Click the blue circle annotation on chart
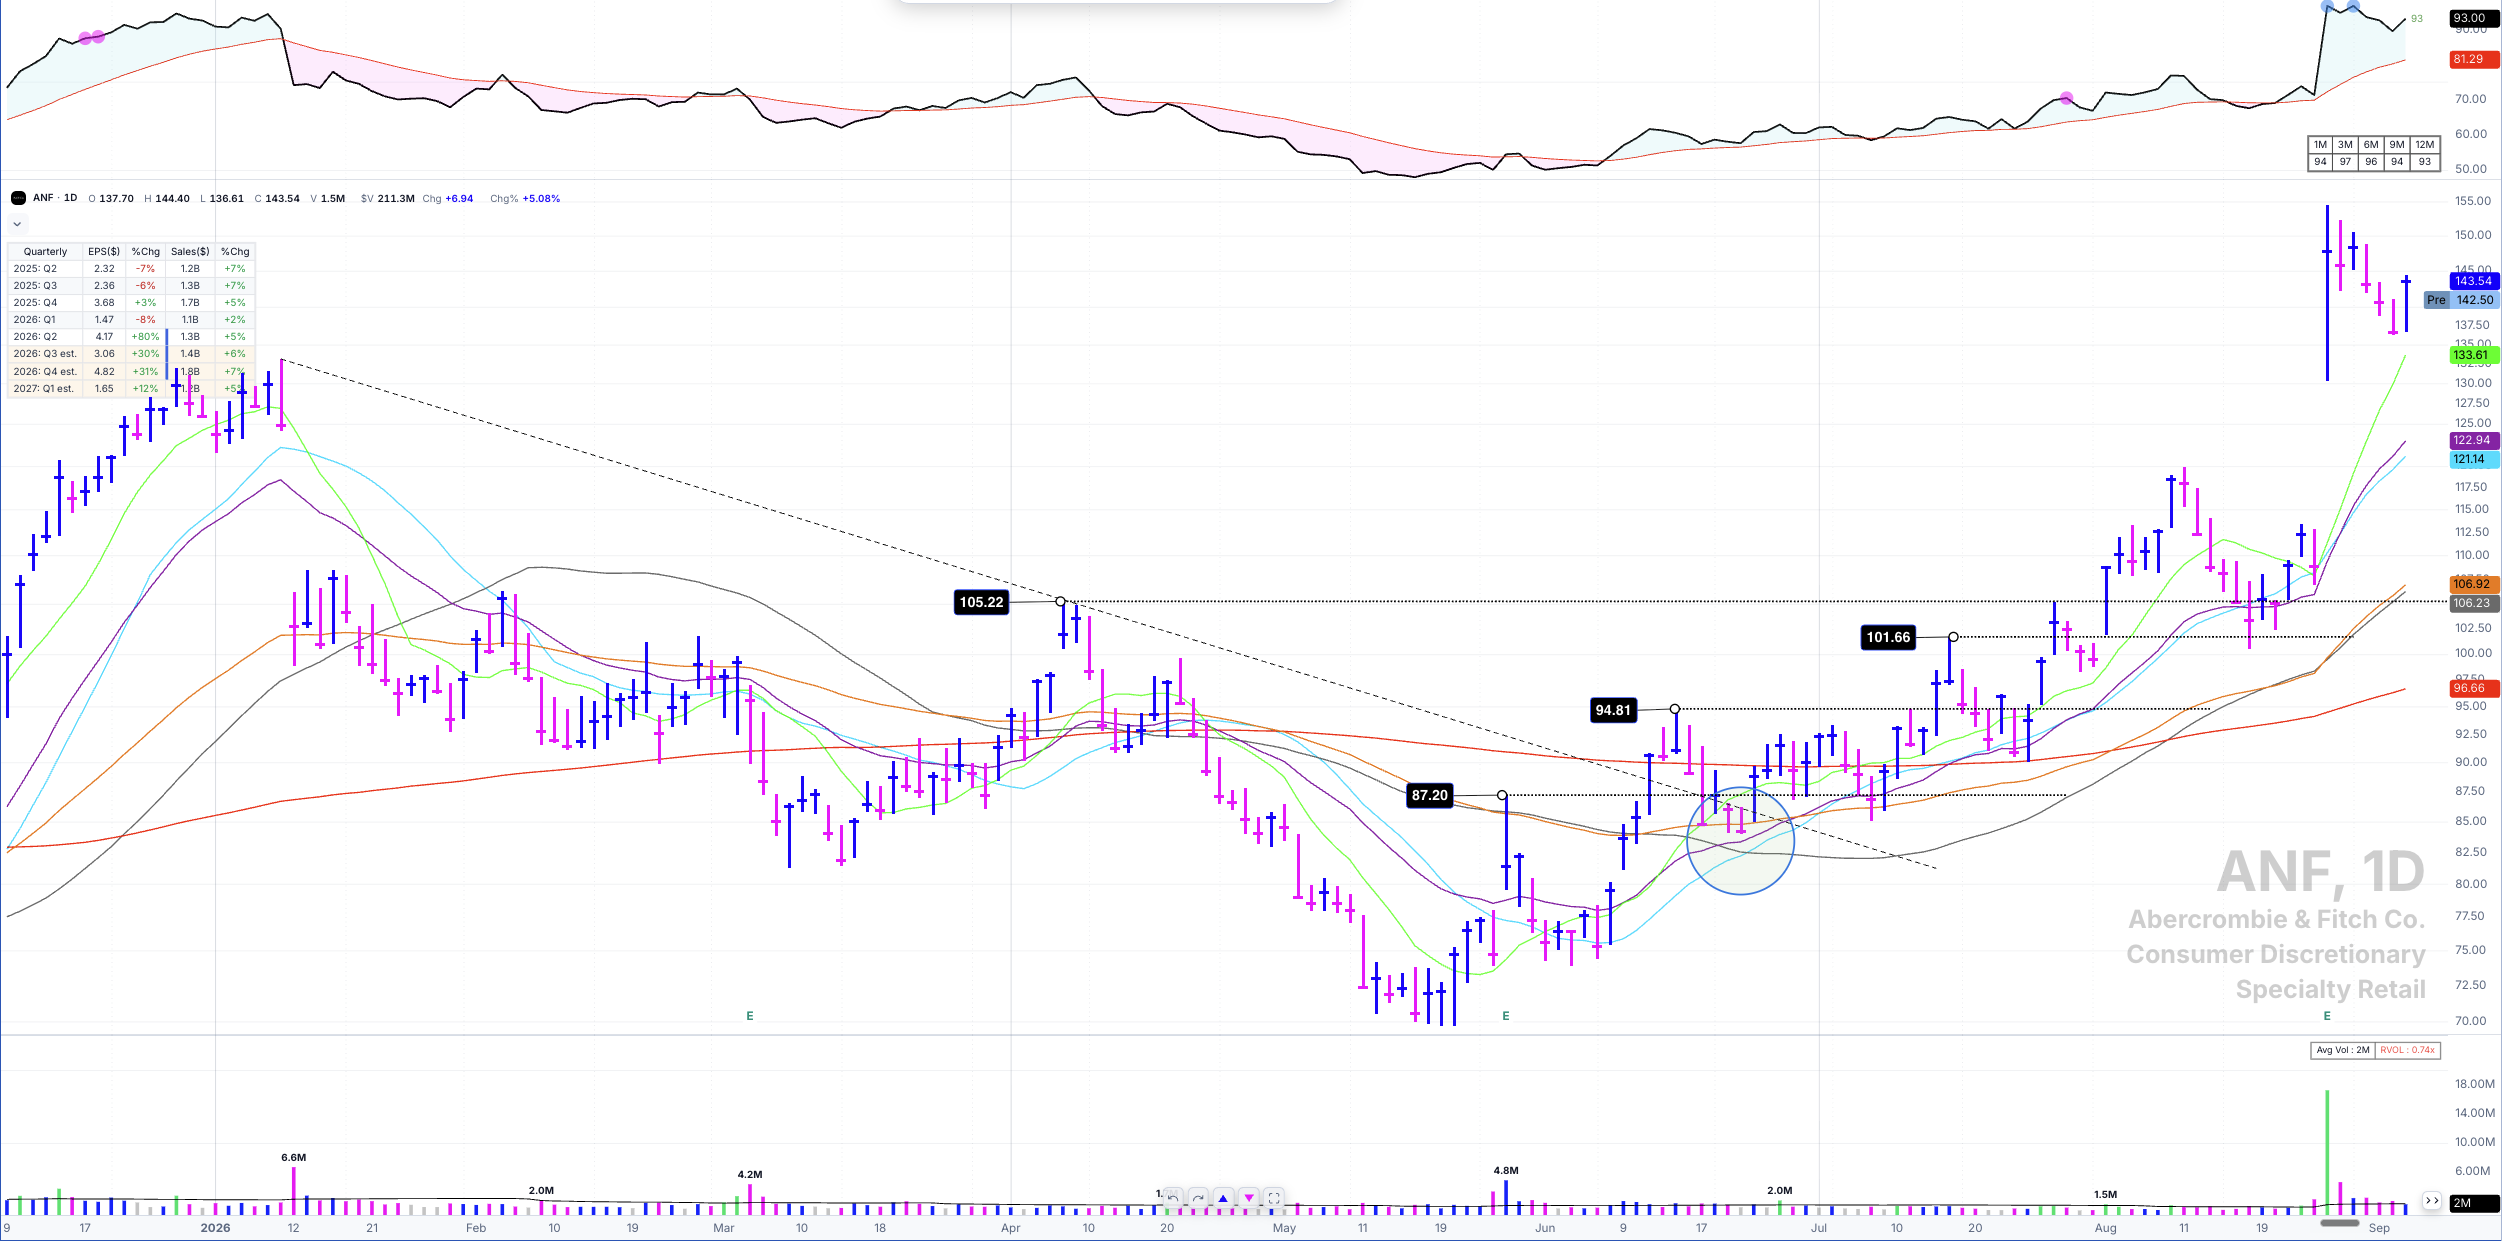Viewport: 2502px width, 1241px height. click(1740, 840)
